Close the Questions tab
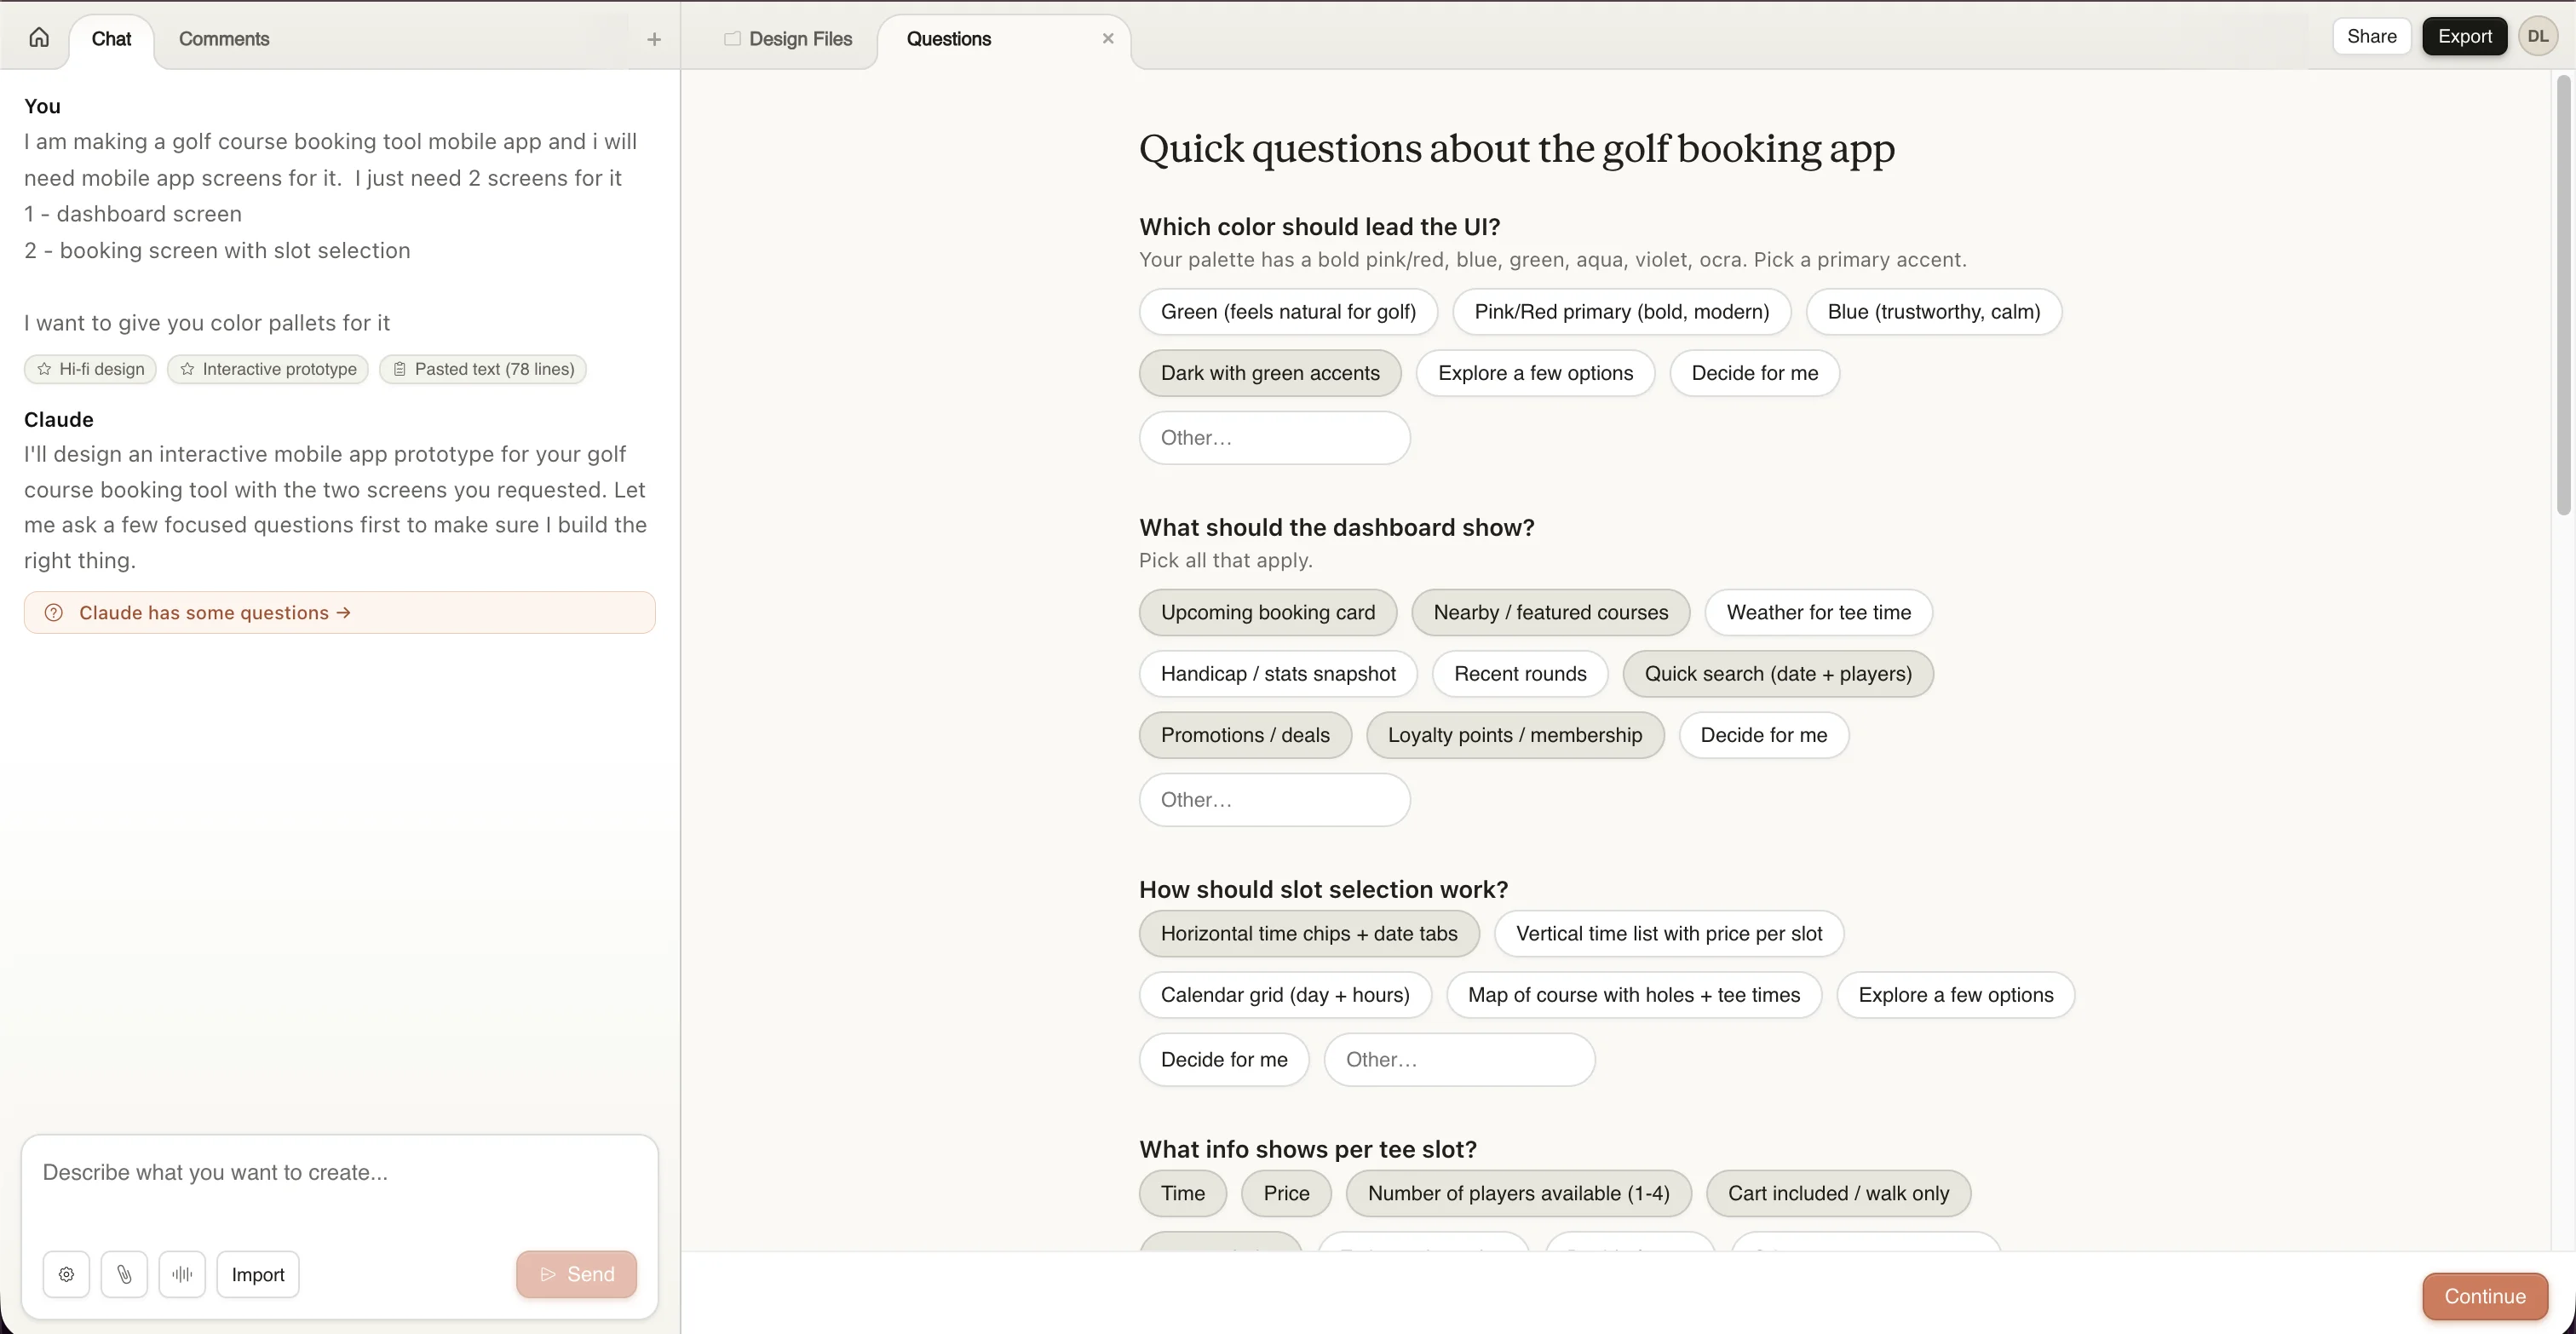The height and width of the screenshot is (1334, 2576). 1108,38
